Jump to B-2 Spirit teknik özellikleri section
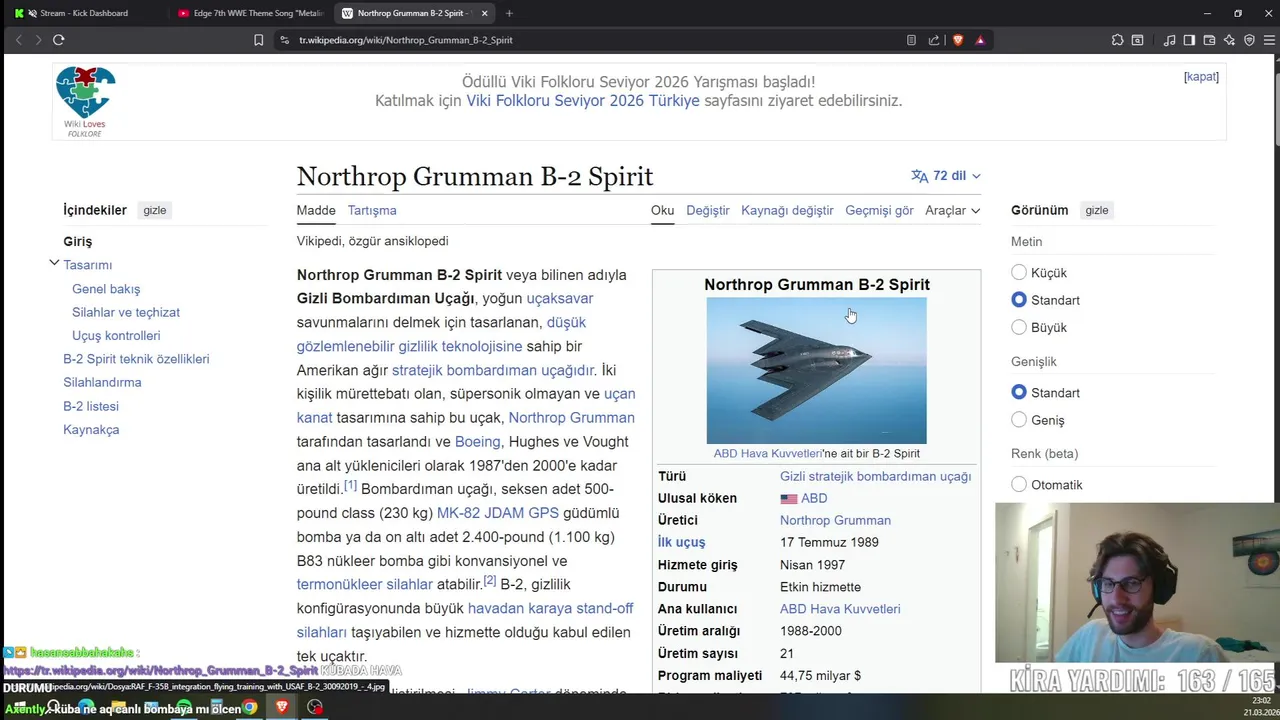 tap(136, 359)
